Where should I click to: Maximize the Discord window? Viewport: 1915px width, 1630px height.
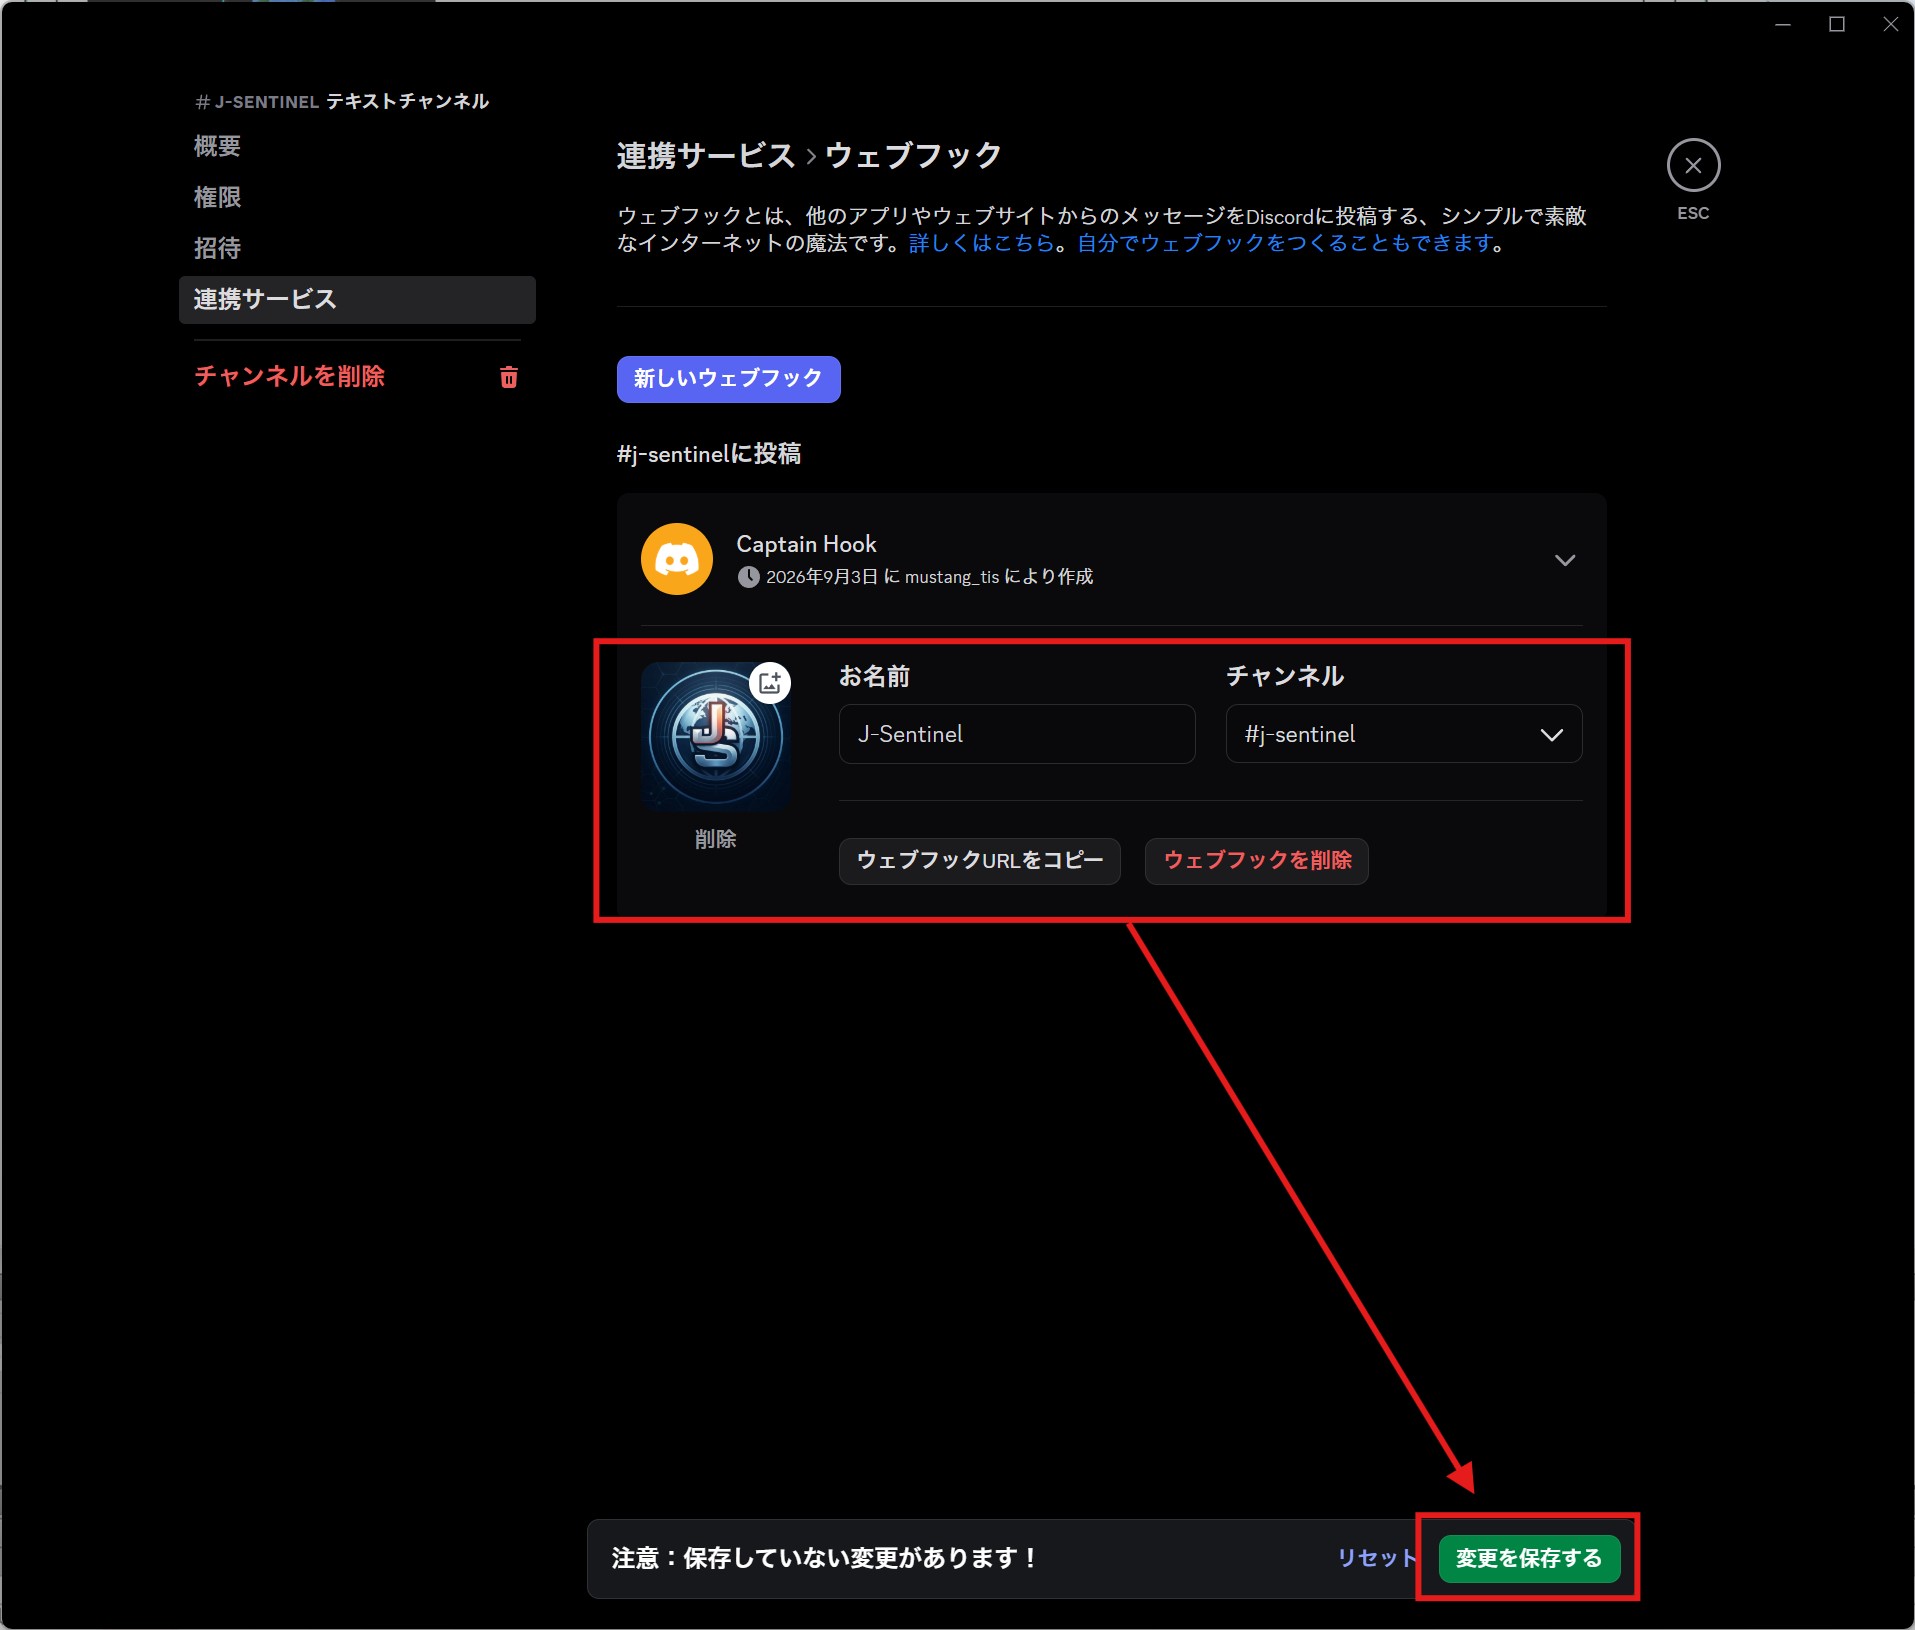[x=1837, y=24]
